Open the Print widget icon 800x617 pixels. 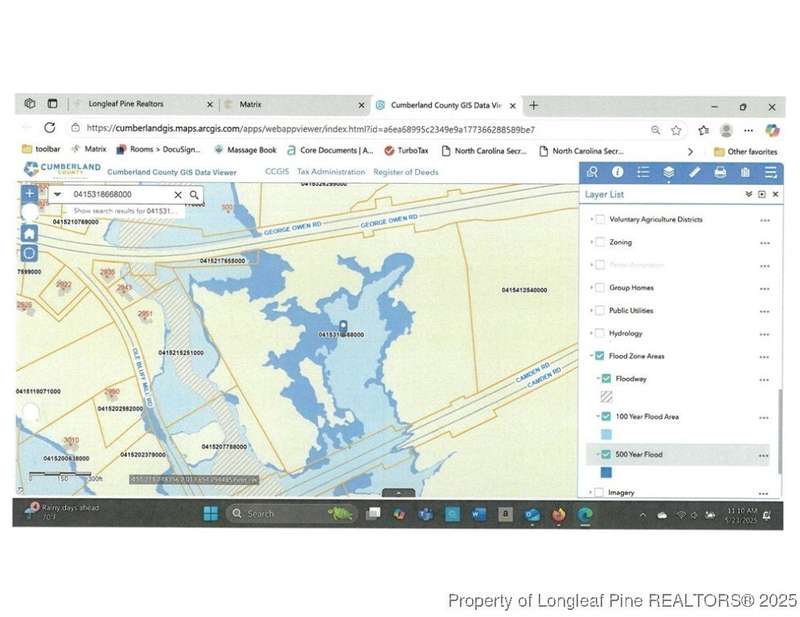pyautogui.click(x=720, y=172)
